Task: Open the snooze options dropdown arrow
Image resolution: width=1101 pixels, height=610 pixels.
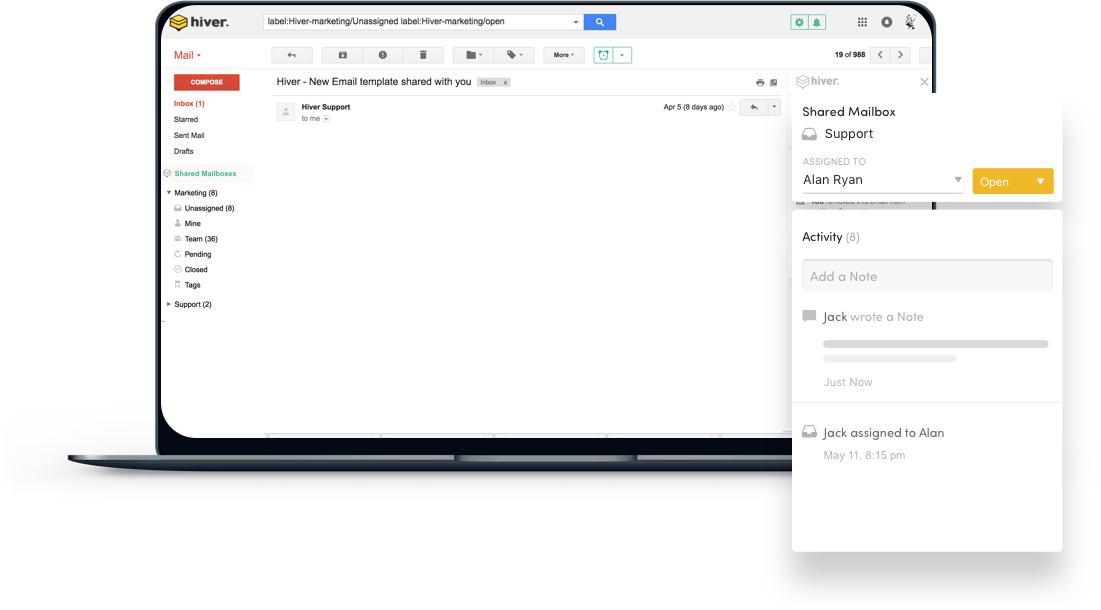Action: [x=622, y=55]
